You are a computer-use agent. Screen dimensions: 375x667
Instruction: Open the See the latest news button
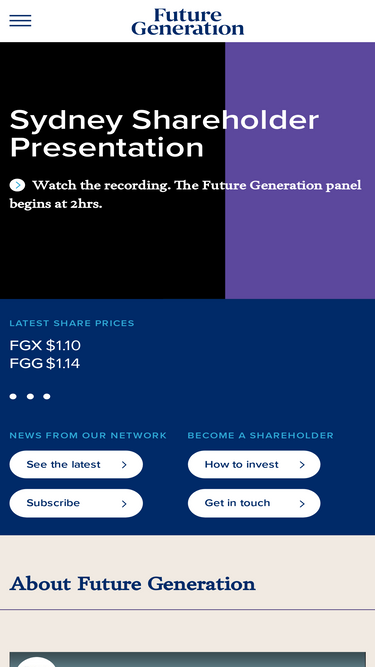click(x=76, y=465)
